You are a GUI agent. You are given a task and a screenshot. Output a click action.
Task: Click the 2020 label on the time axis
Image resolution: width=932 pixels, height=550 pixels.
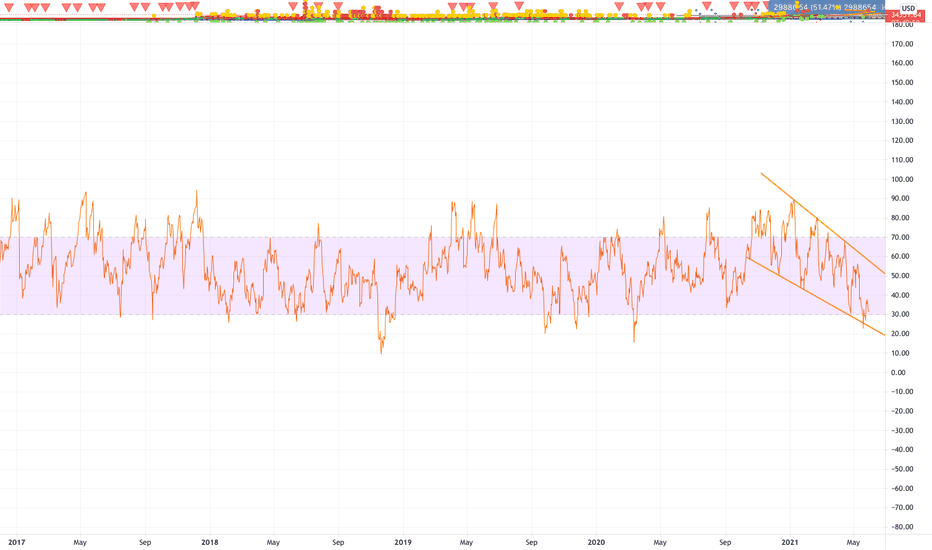tap(596, 542)
